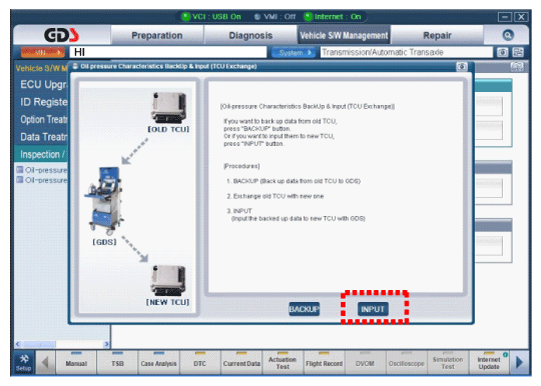Click the GDS cart image

[104, 200]
